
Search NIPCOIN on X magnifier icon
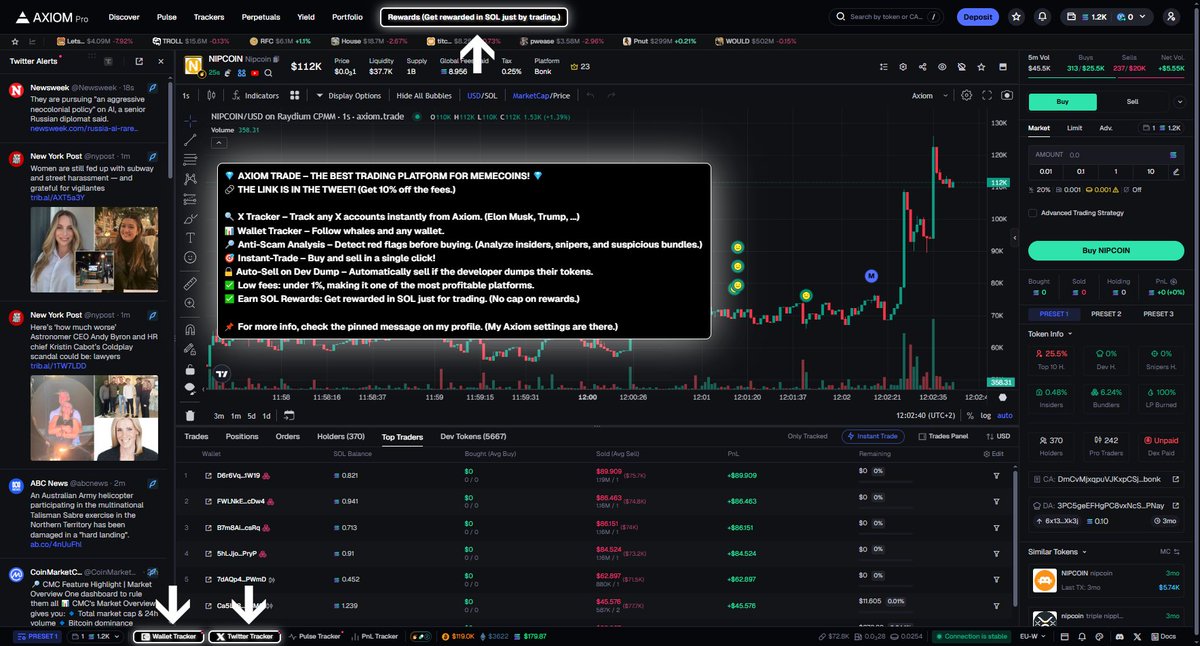[269, 72]
